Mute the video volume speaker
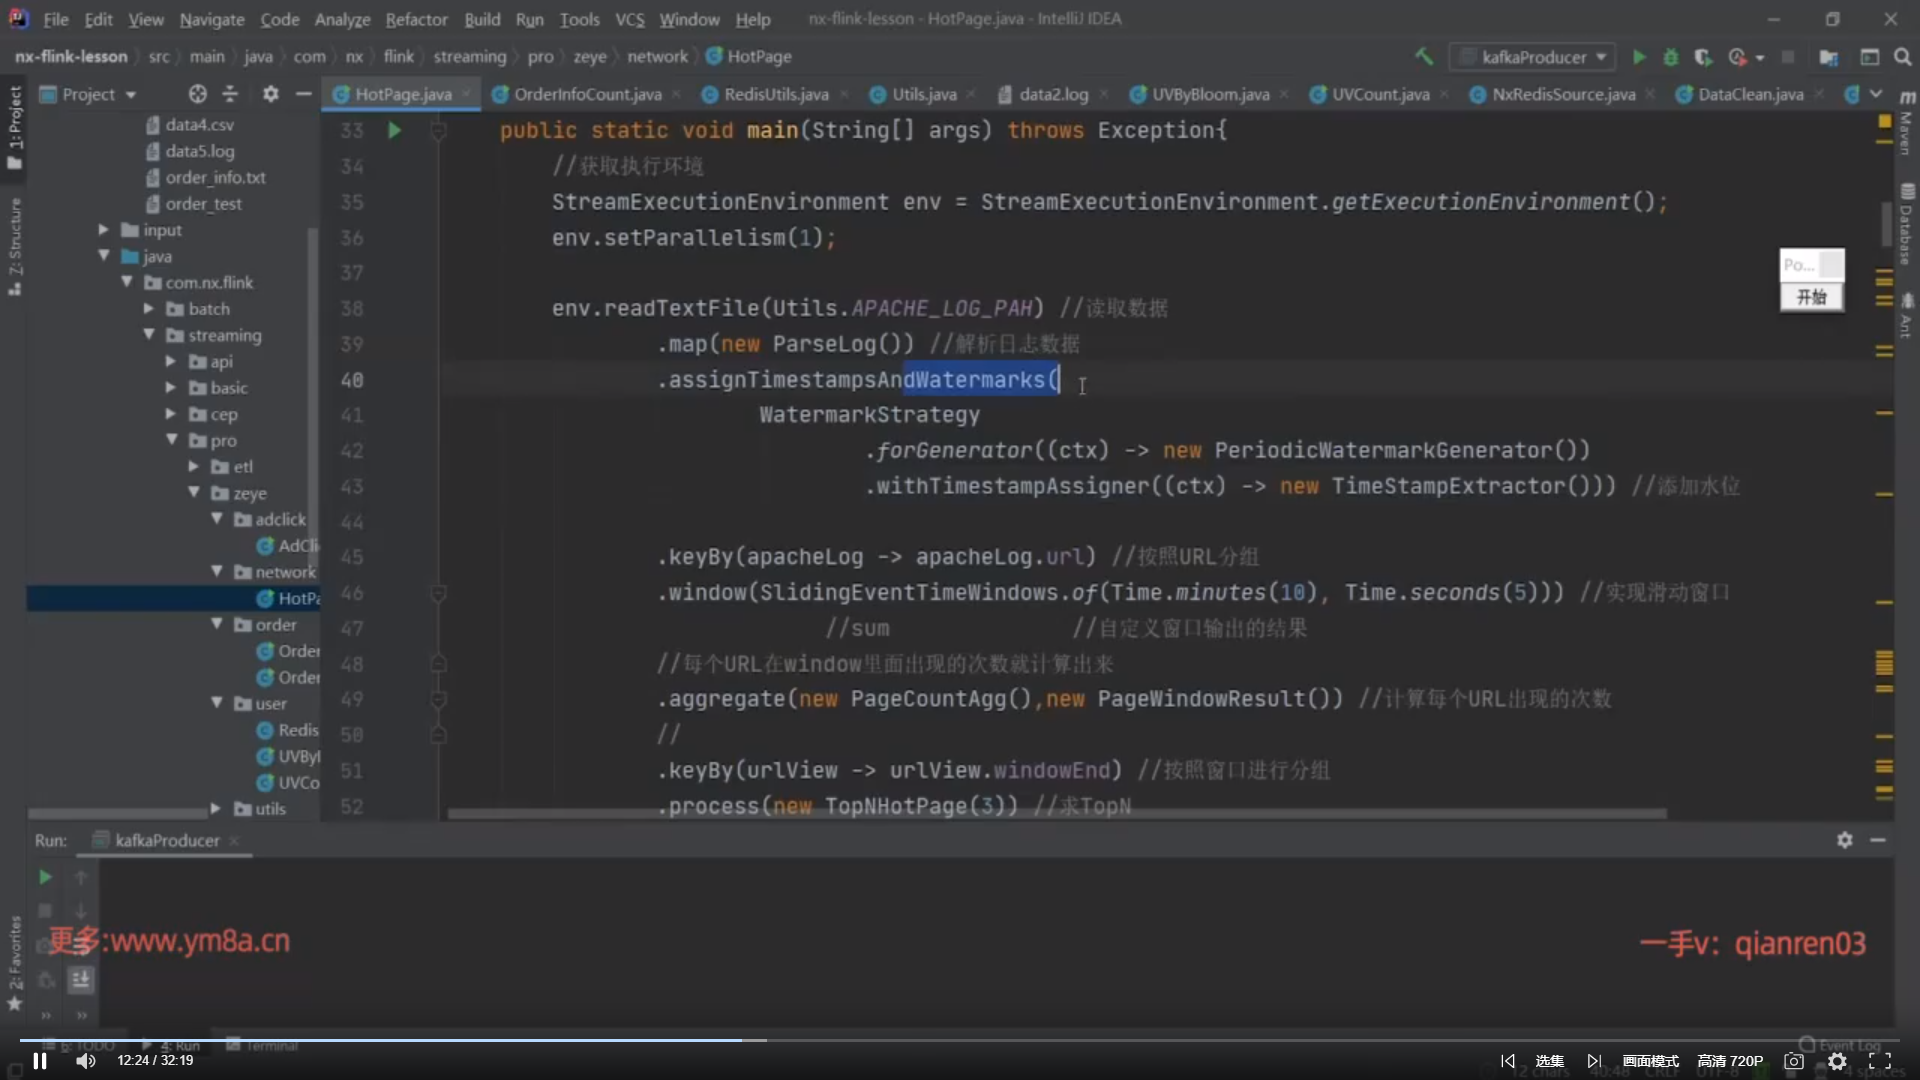The width and height of the screenshot is (1920, 1080). pos(86,1061)
